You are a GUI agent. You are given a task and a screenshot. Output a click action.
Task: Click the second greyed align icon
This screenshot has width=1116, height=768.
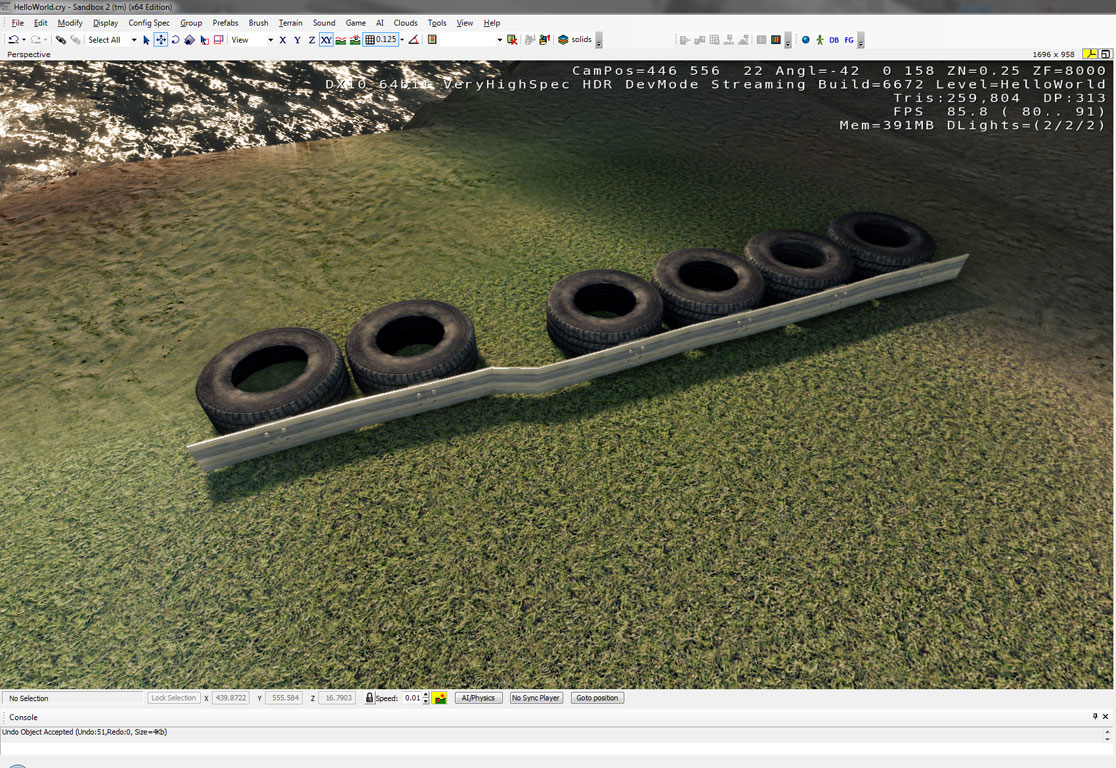tap(700, 40)
